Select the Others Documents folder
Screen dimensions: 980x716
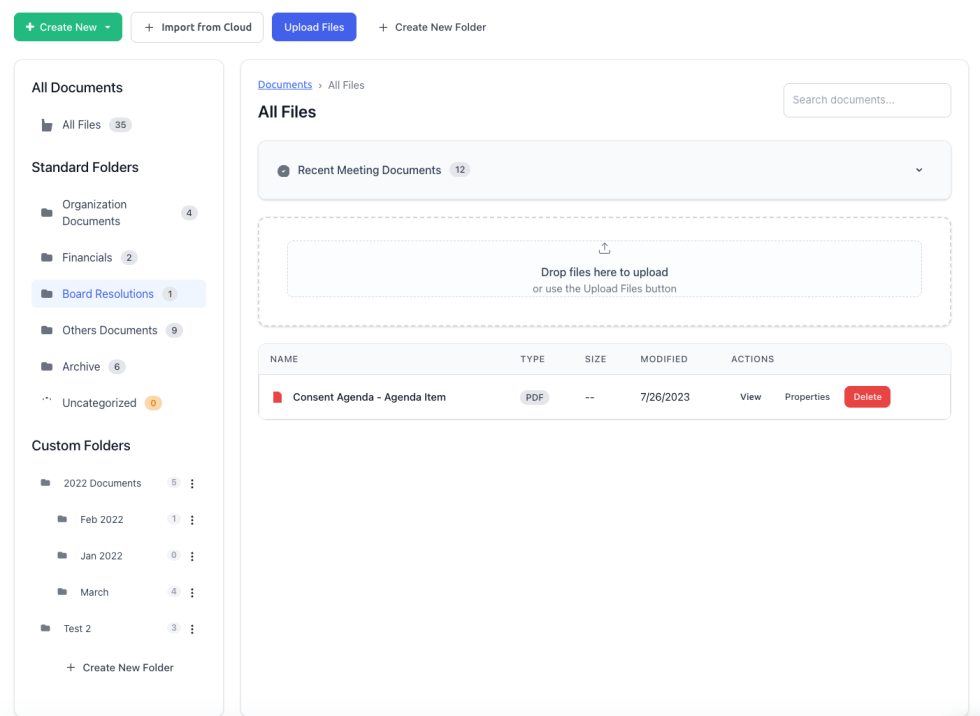[119, 330]
